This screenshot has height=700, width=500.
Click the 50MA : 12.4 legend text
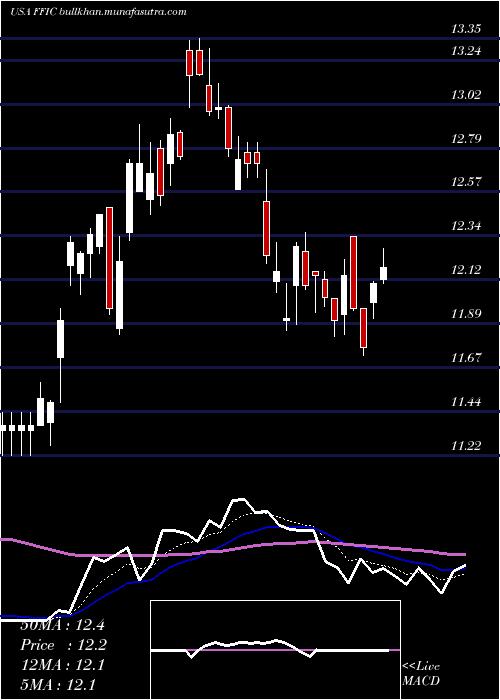click(x=62, y=625)
